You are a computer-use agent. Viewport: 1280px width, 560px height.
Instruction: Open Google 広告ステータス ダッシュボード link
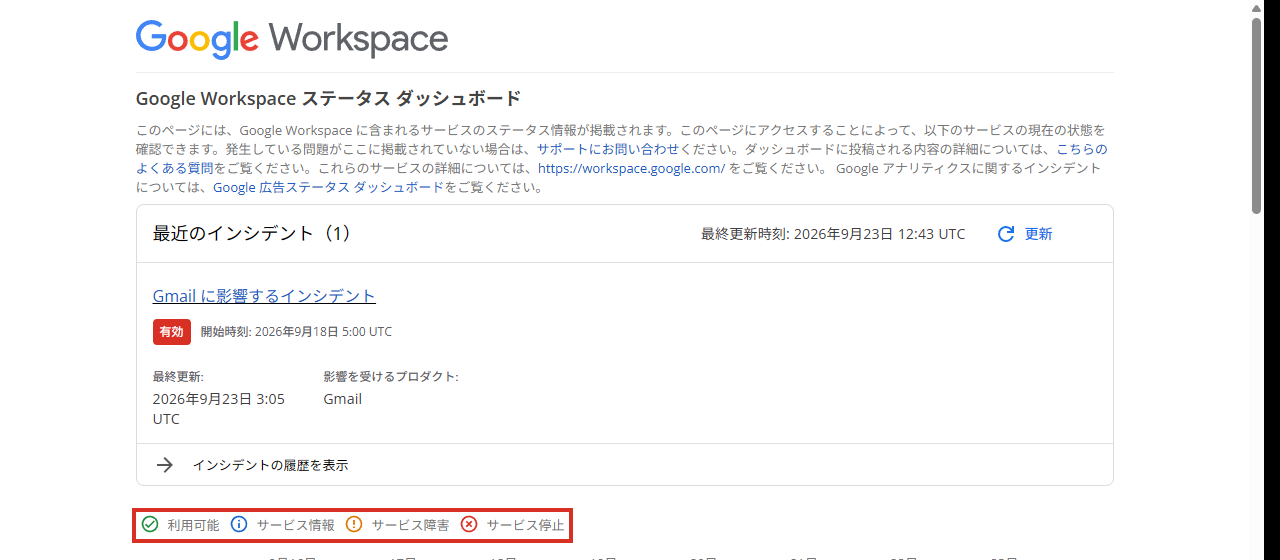pos(328,187)
